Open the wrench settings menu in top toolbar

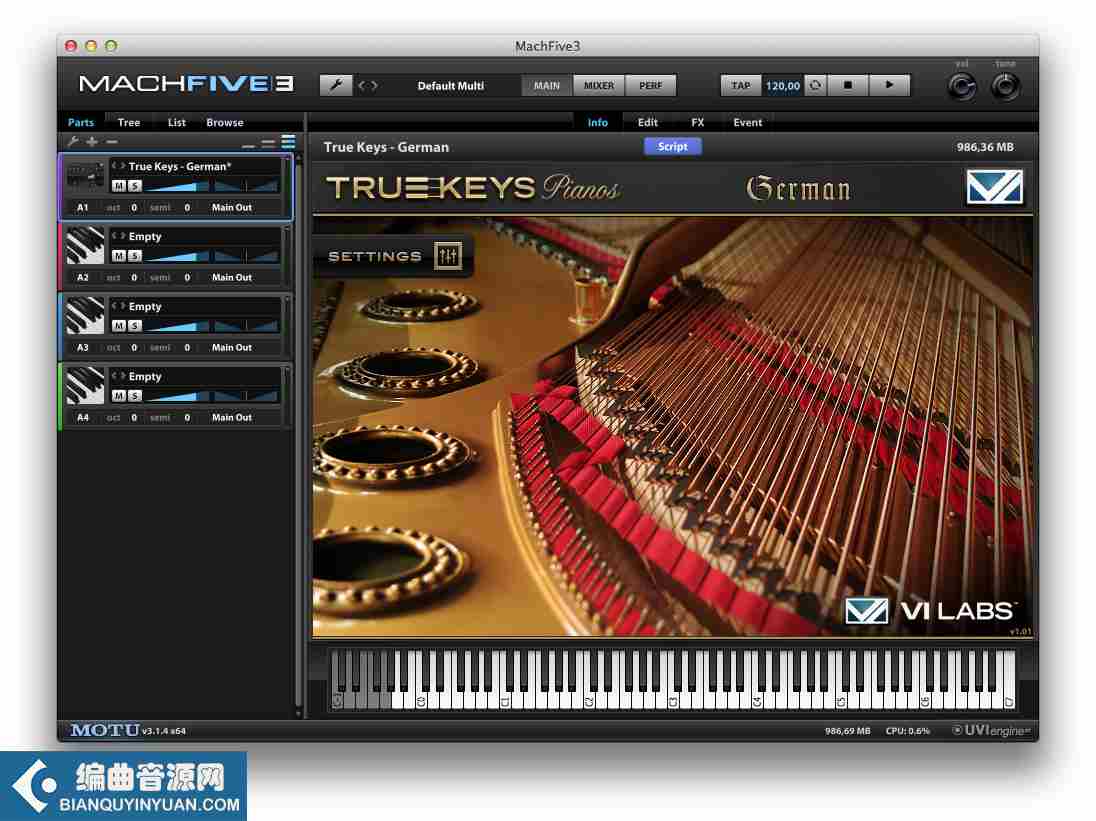[336, 85]
